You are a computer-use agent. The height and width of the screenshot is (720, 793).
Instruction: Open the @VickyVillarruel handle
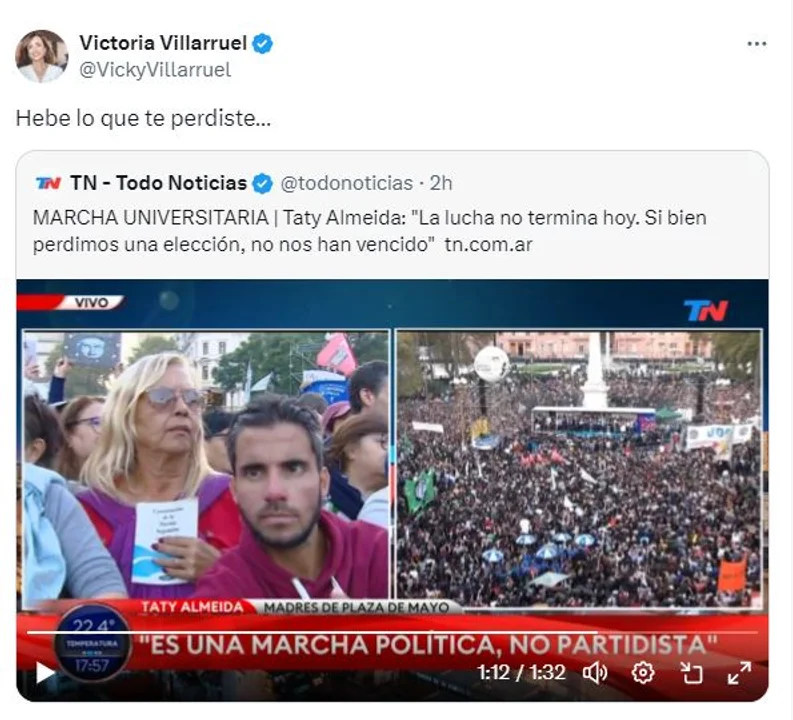155,70
